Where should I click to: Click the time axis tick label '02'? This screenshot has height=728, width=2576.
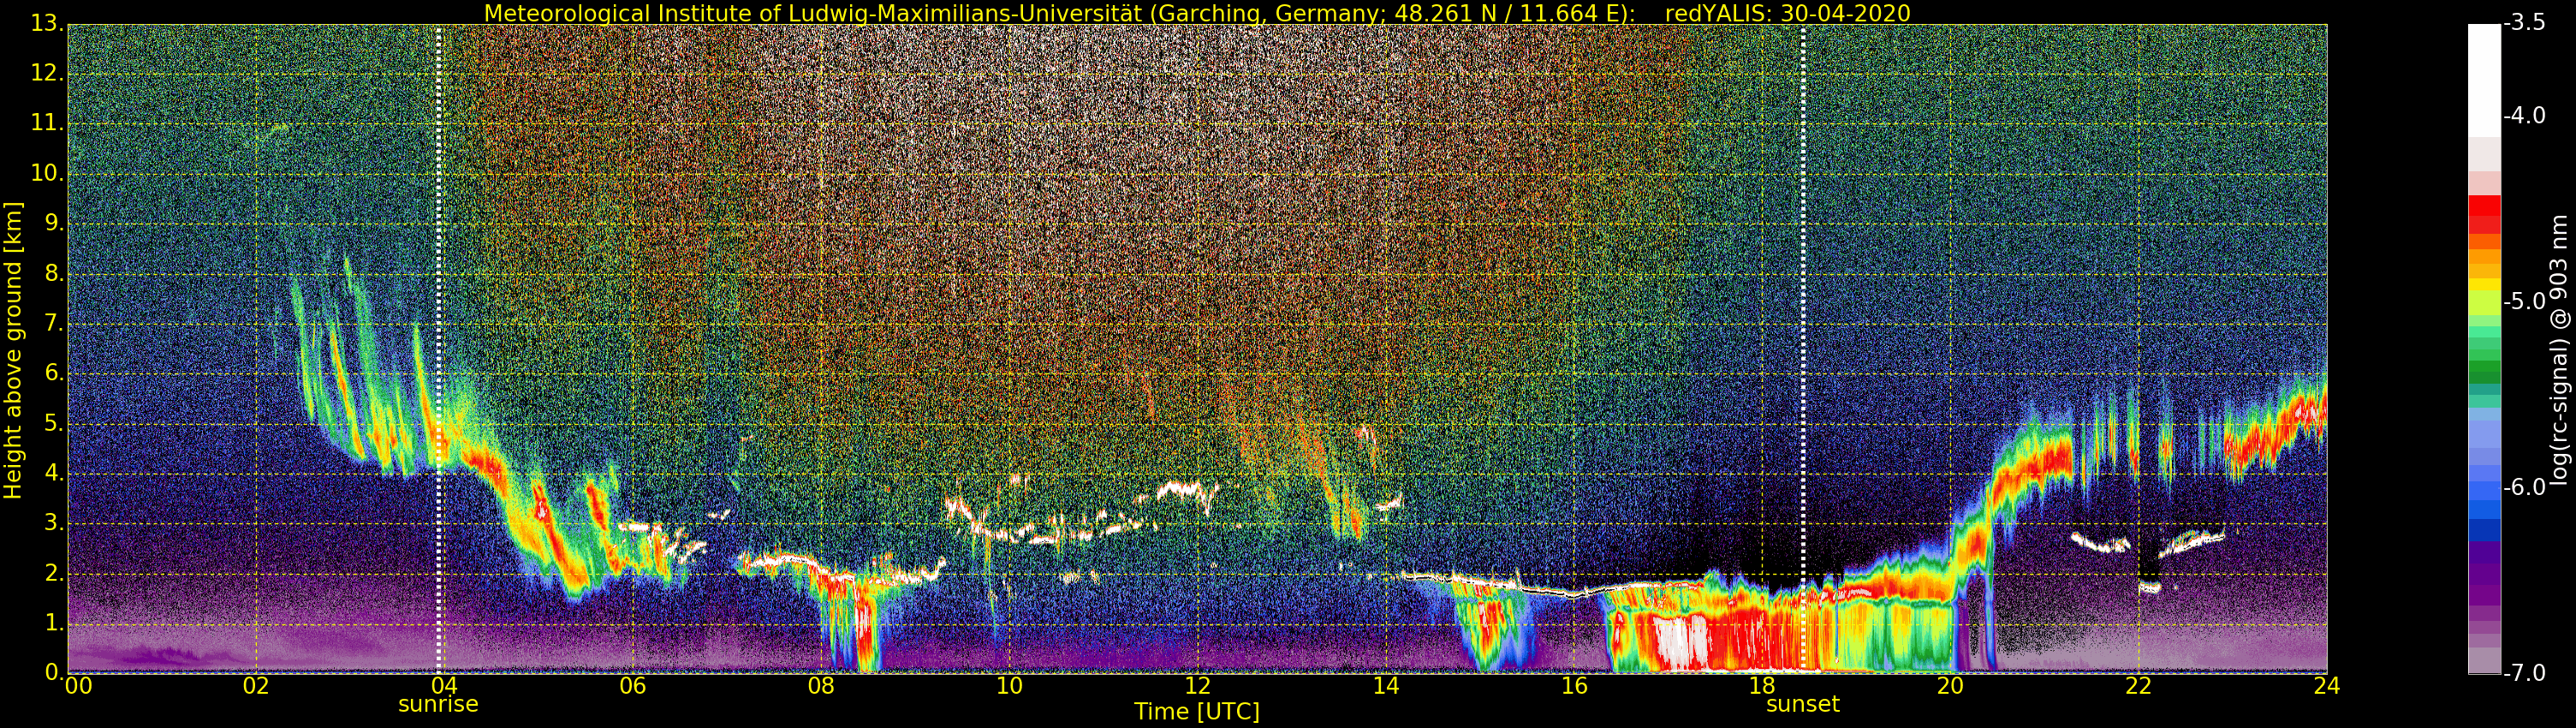tap(256, 686)
